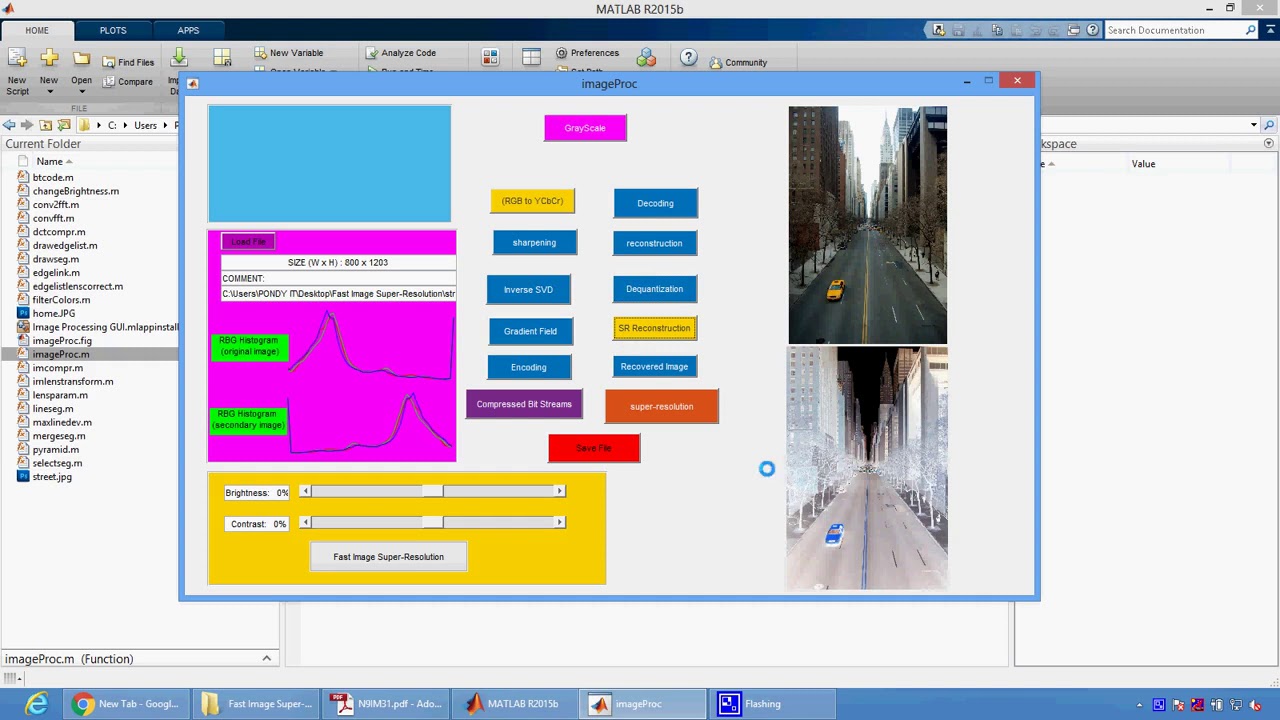Click the round help icon beside search box
1280x720 pixels.
(1093, 30)
